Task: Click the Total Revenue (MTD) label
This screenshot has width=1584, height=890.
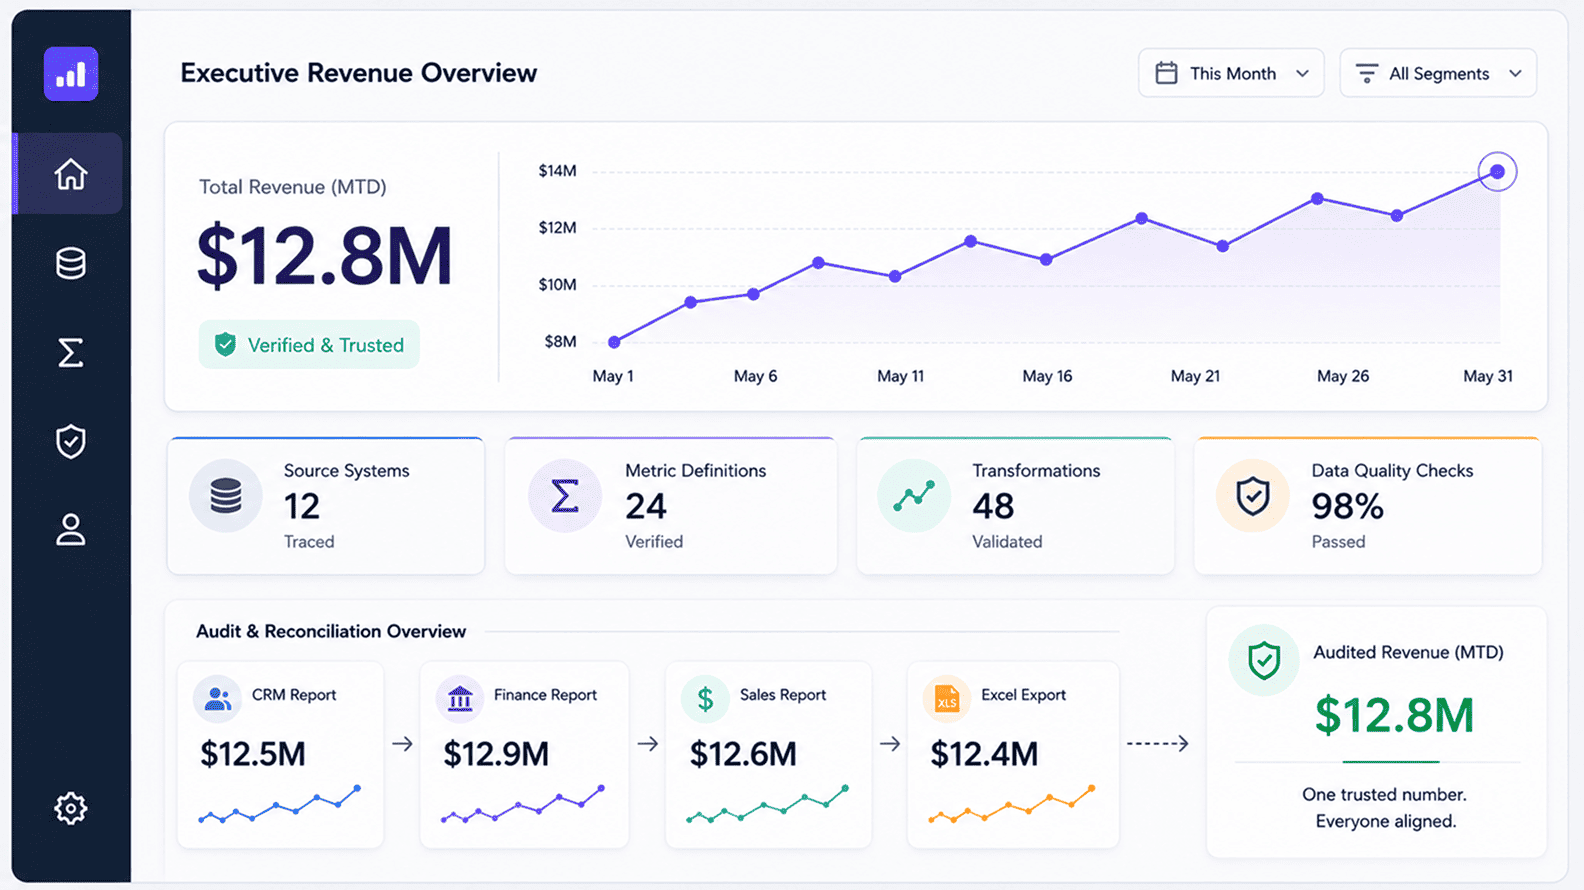Action: [x=293, y=187]
